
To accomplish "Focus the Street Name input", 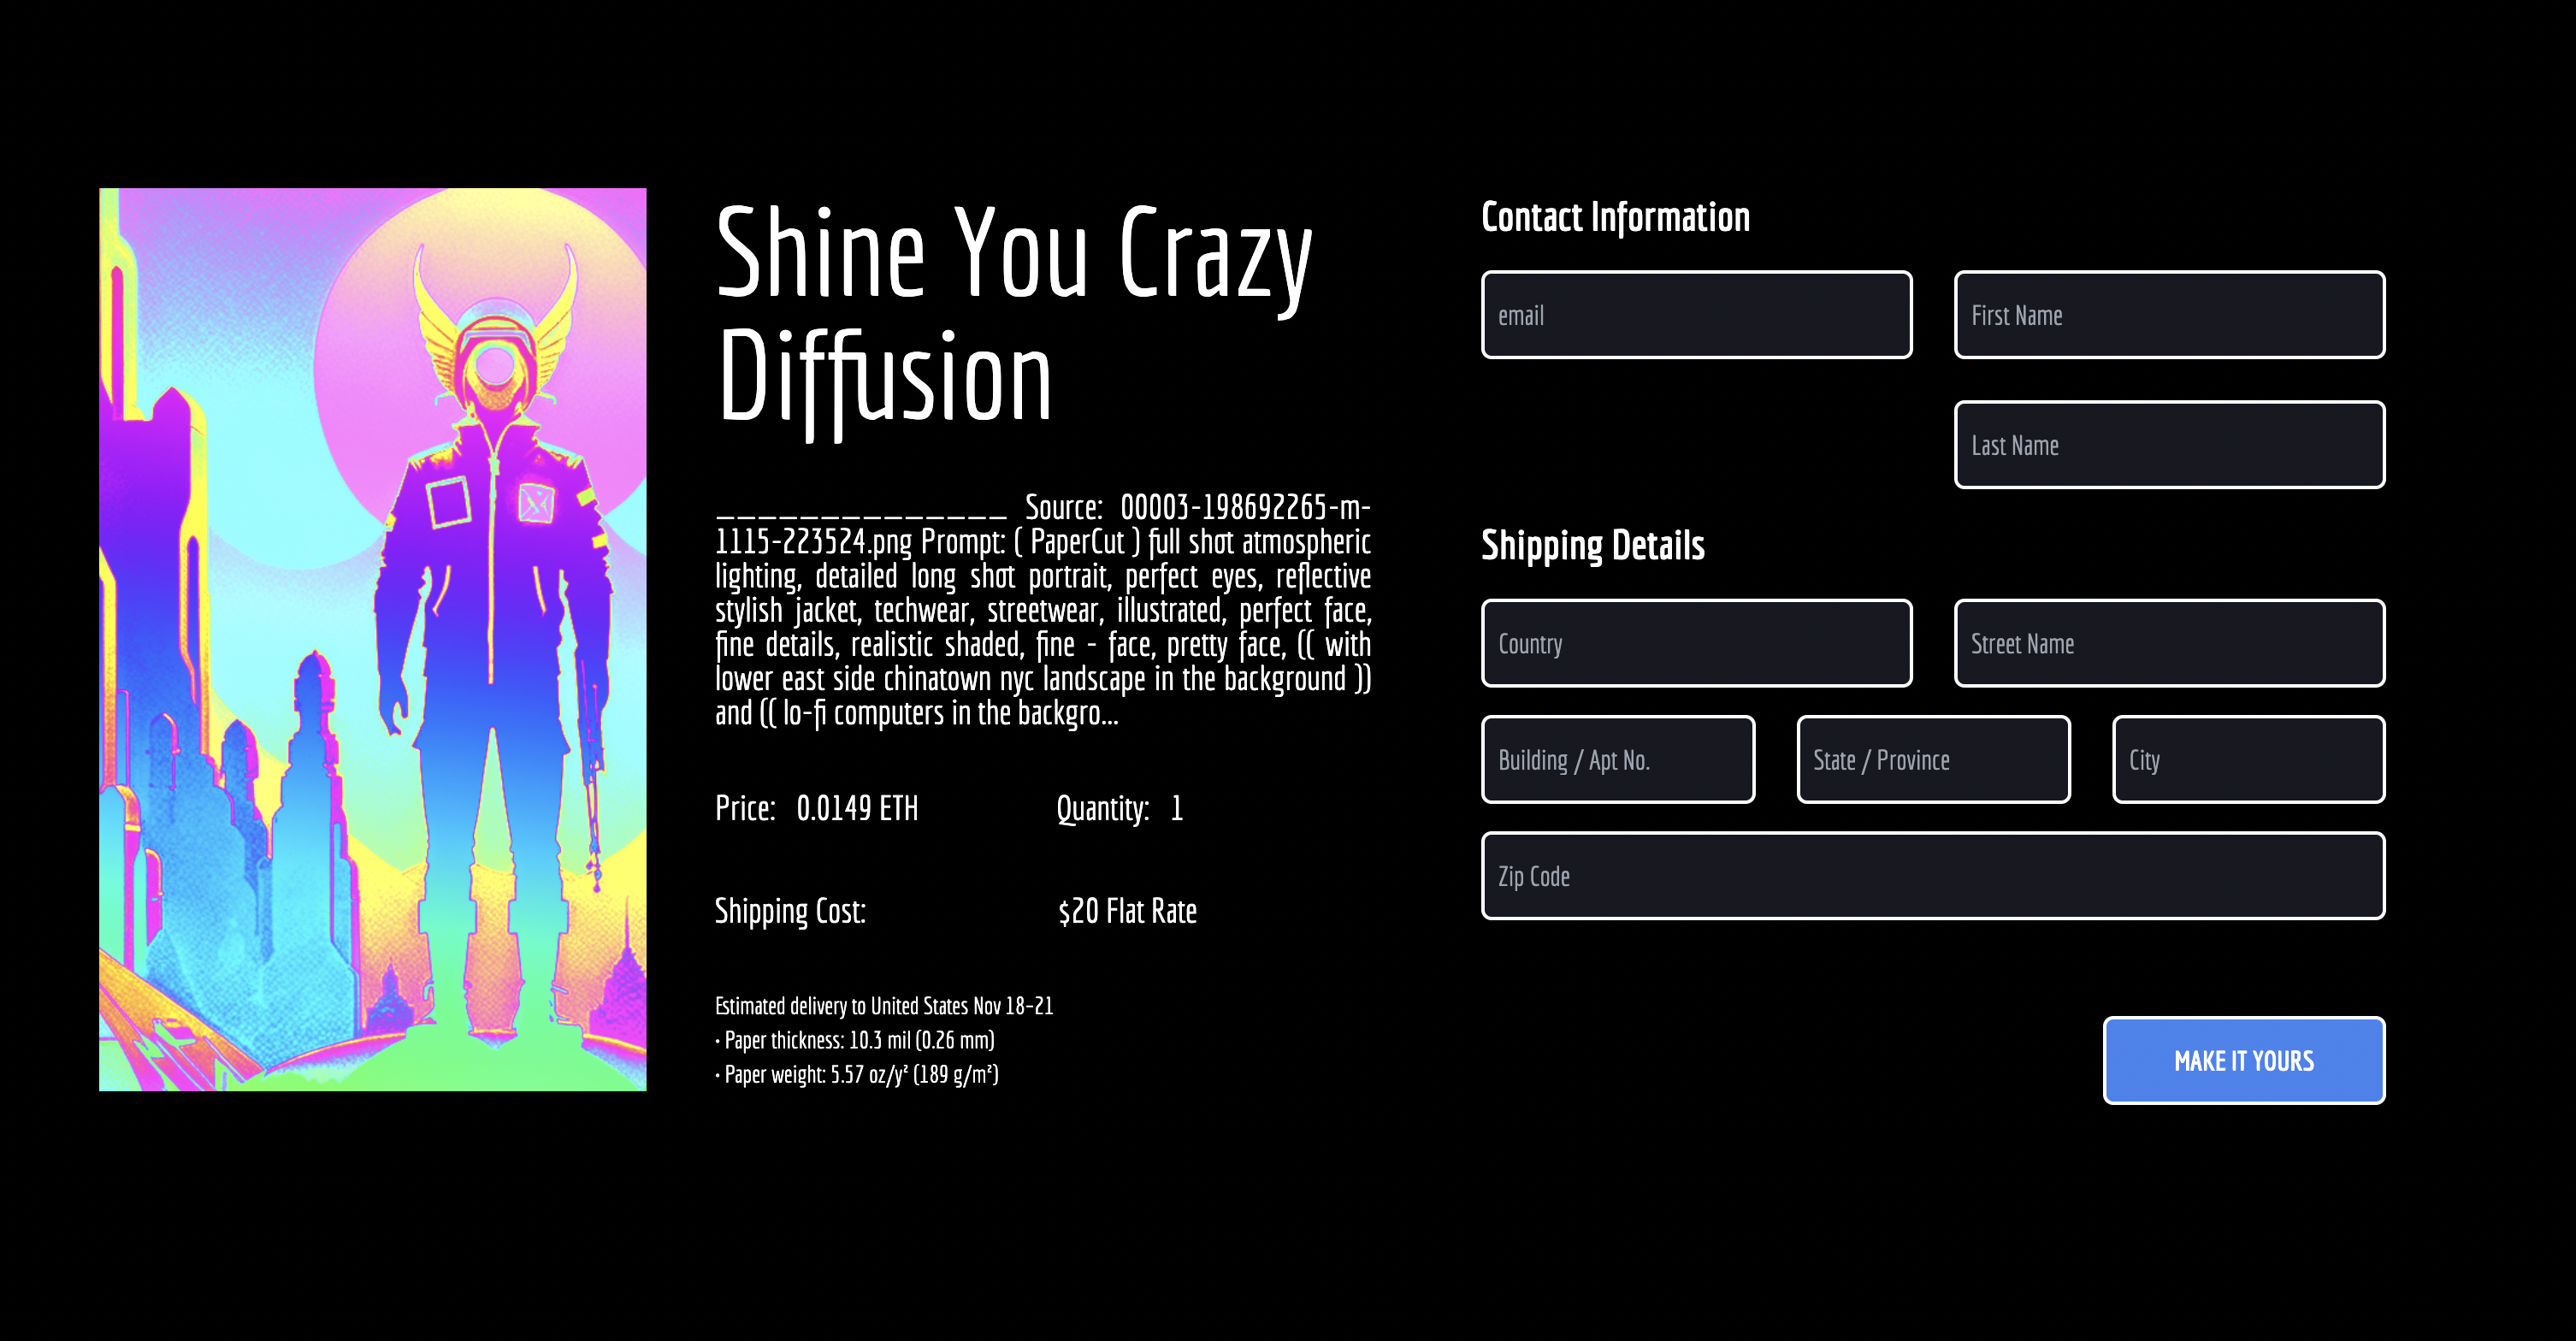I will pos(2169,643).
